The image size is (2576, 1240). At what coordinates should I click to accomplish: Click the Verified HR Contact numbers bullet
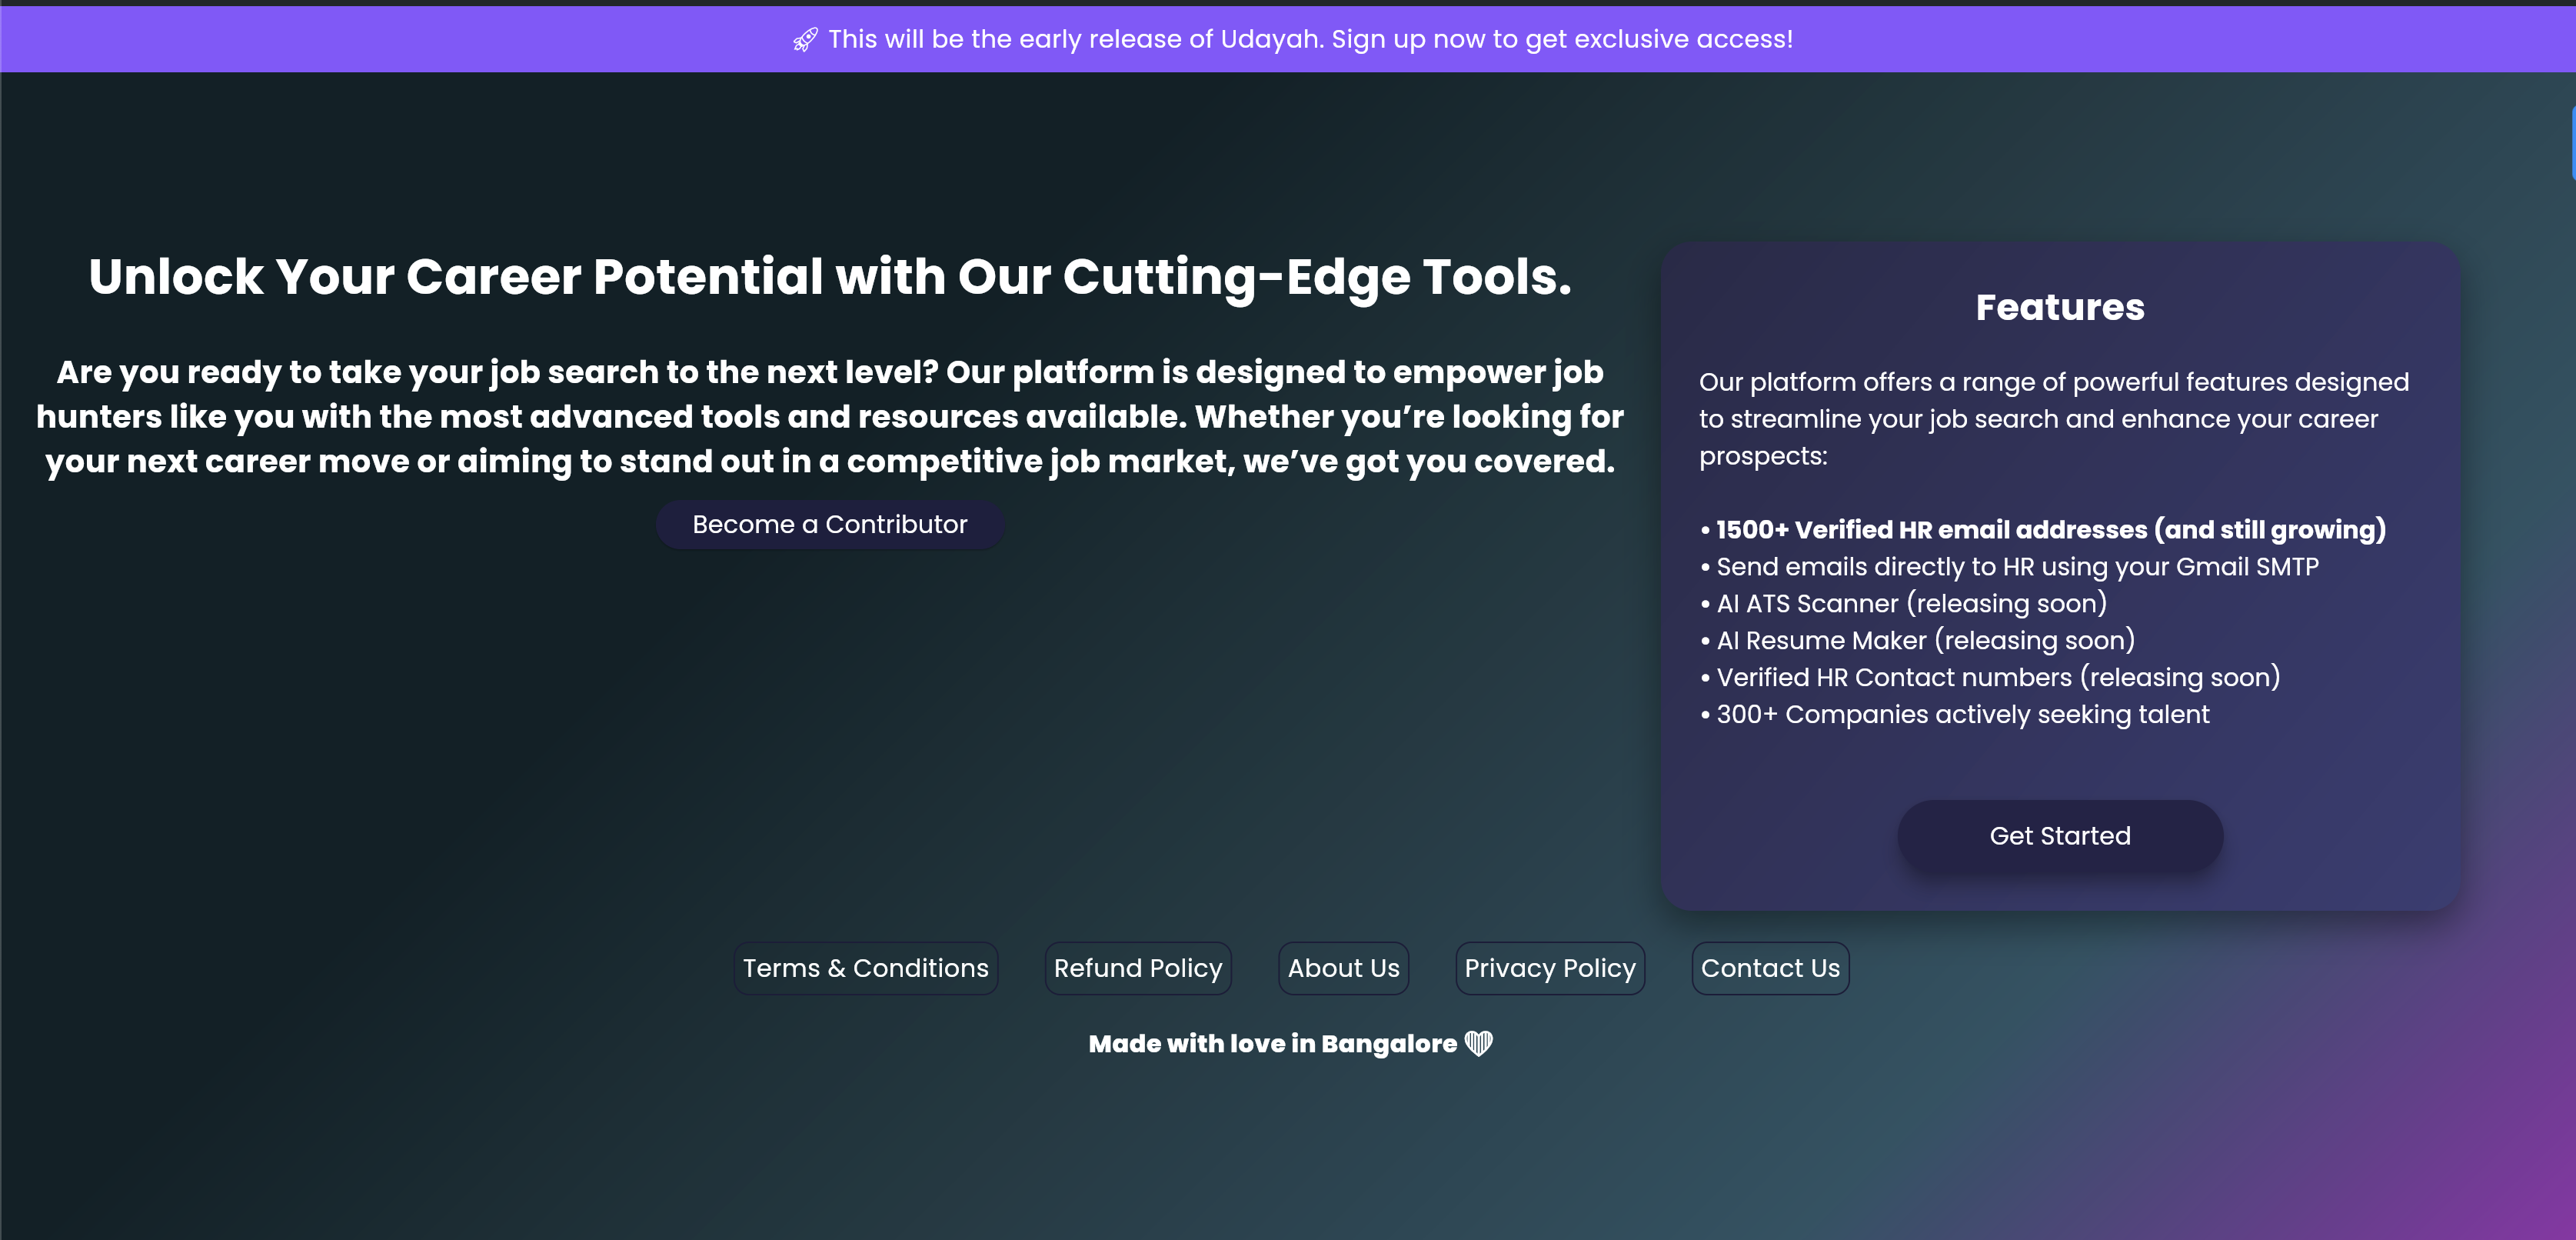tap(1997, 677)
